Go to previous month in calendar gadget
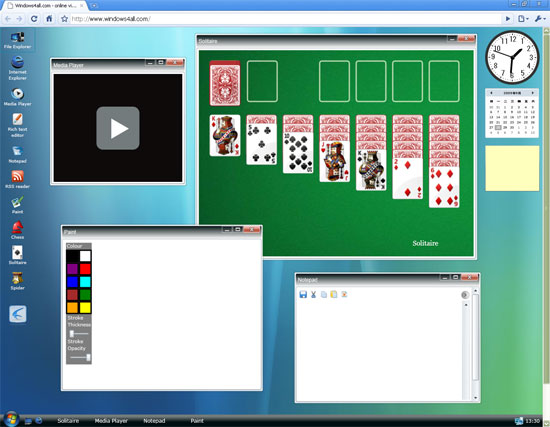 (491, 93)
